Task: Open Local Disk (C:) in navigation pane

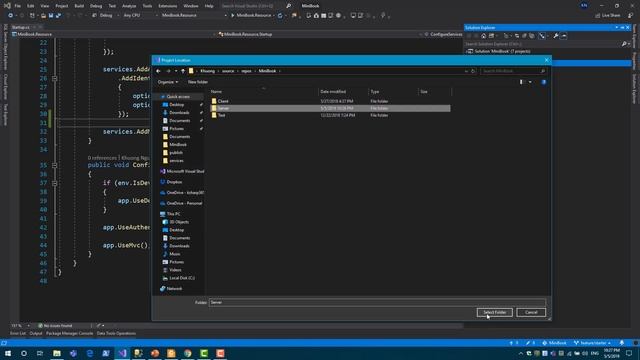Action: (x=182, y=278)
